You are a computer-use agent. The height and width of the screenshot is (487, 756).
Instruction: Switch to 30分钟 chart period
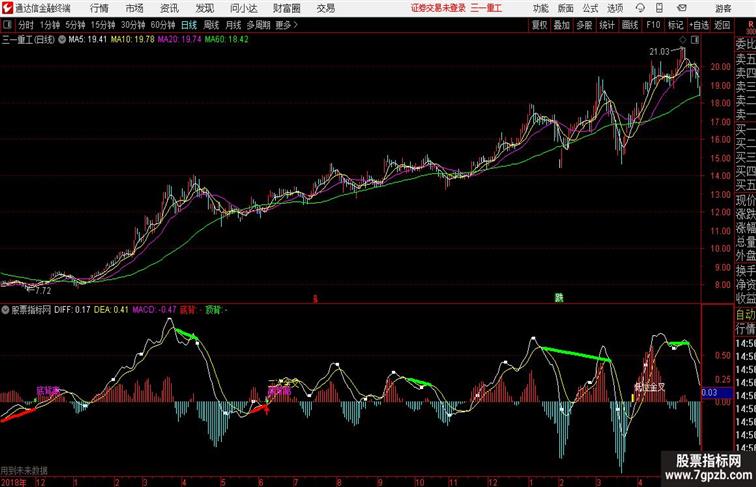coord(133,25)
